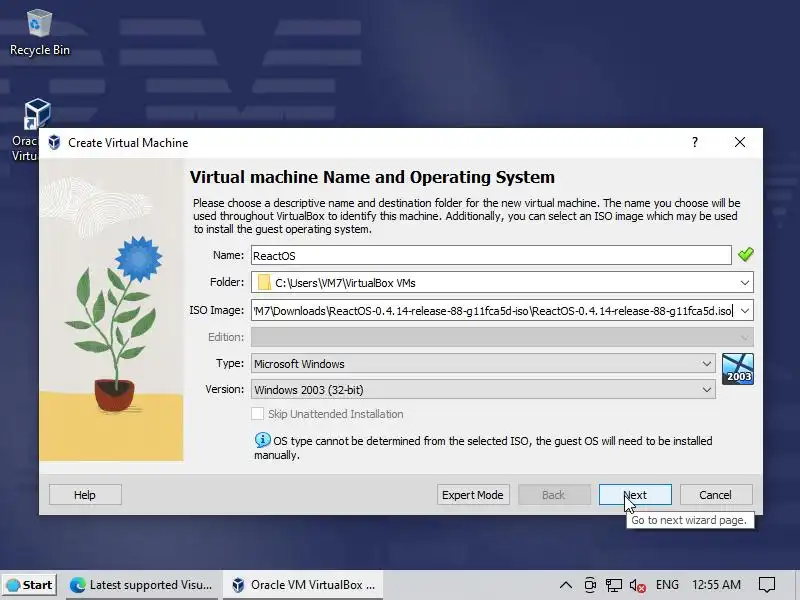Screen dimensions: 800x600
Task: Open the Meet Now camera tray icon
Action: (x=590, y=585)
